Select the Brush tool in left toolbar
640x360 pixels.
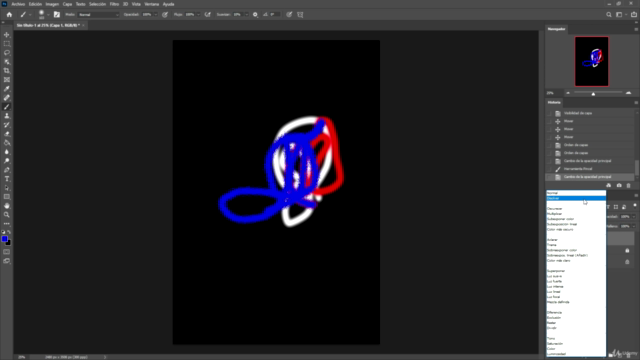(x=7, y=107)
